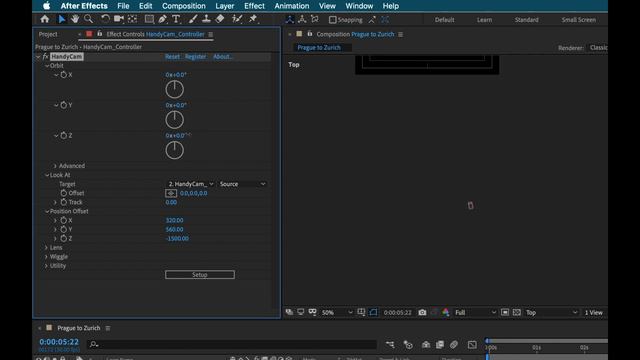Toggle stopwatch for Orbit X
The image size is (640, 360).
(64, 75)
